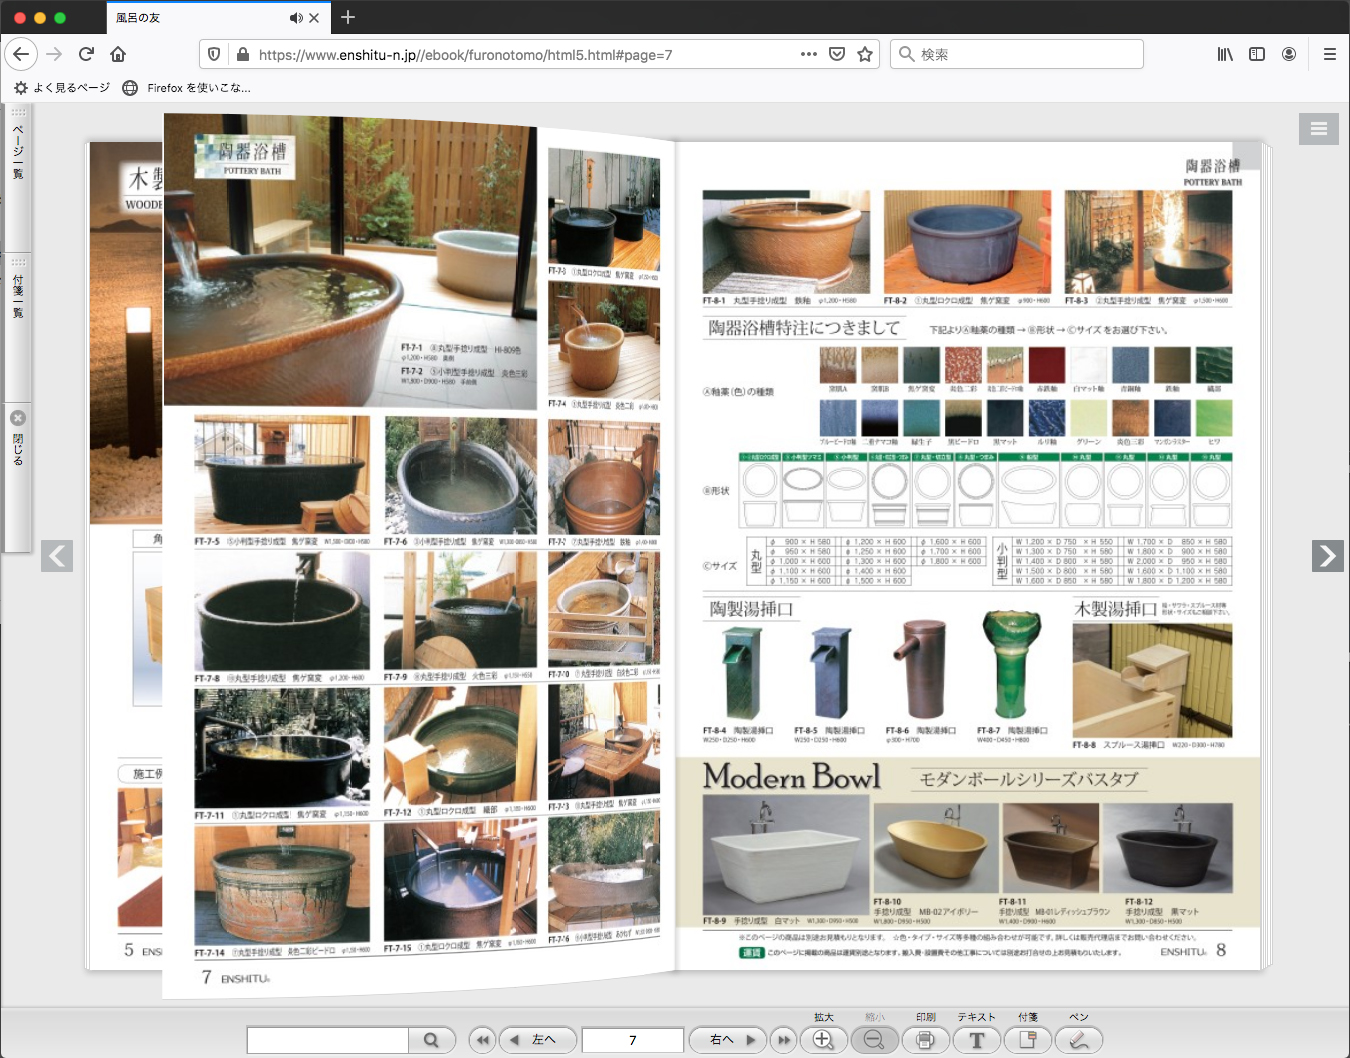The width and height of the screenshot is (1350, 1058).
Task: Open Firefox hamburger application menu
Action: pos(1329,54)
